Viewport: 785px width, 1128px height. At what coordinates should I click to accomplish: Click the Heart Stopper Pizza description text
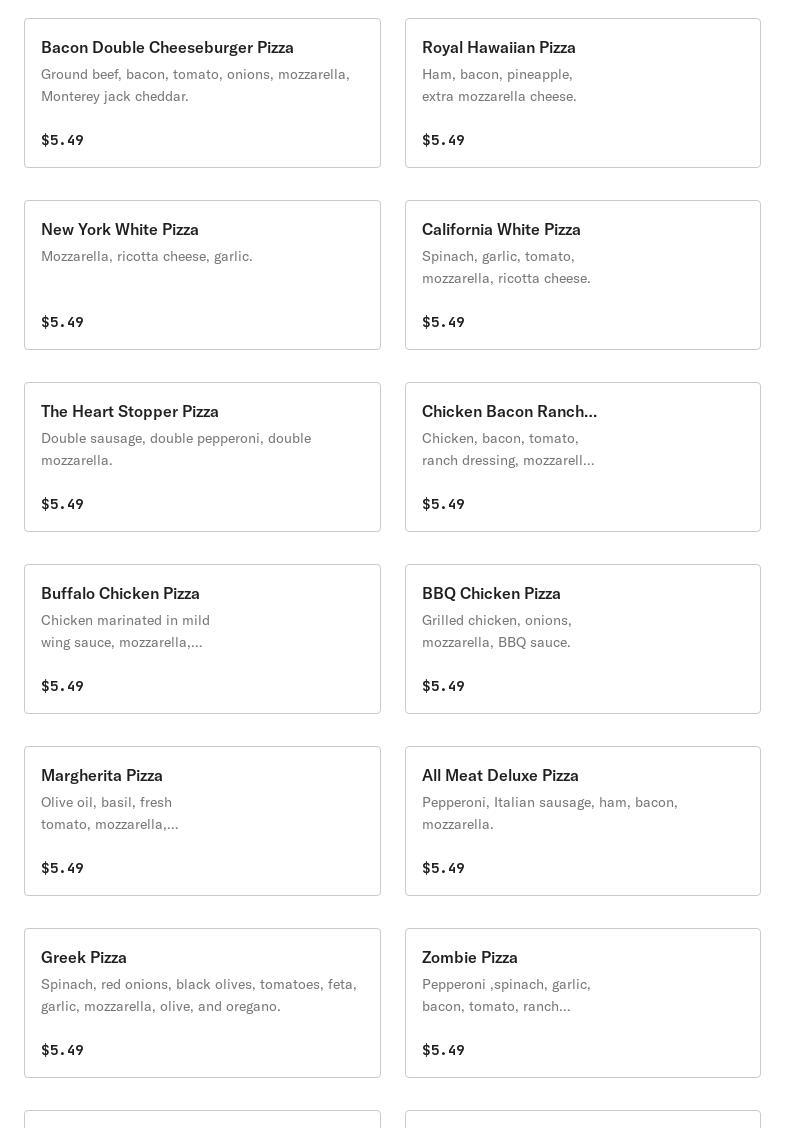176,449
